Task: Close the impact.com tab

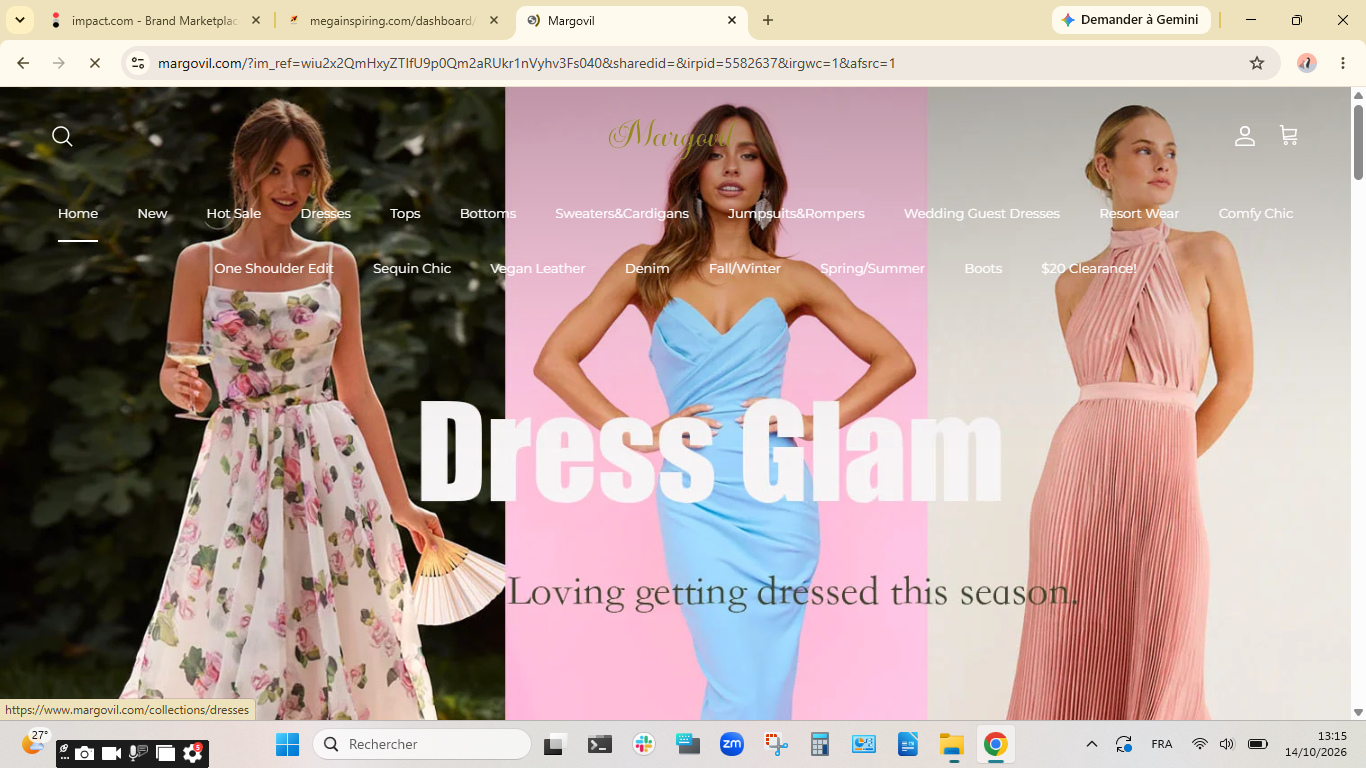Action: click(x=256, y=20)
